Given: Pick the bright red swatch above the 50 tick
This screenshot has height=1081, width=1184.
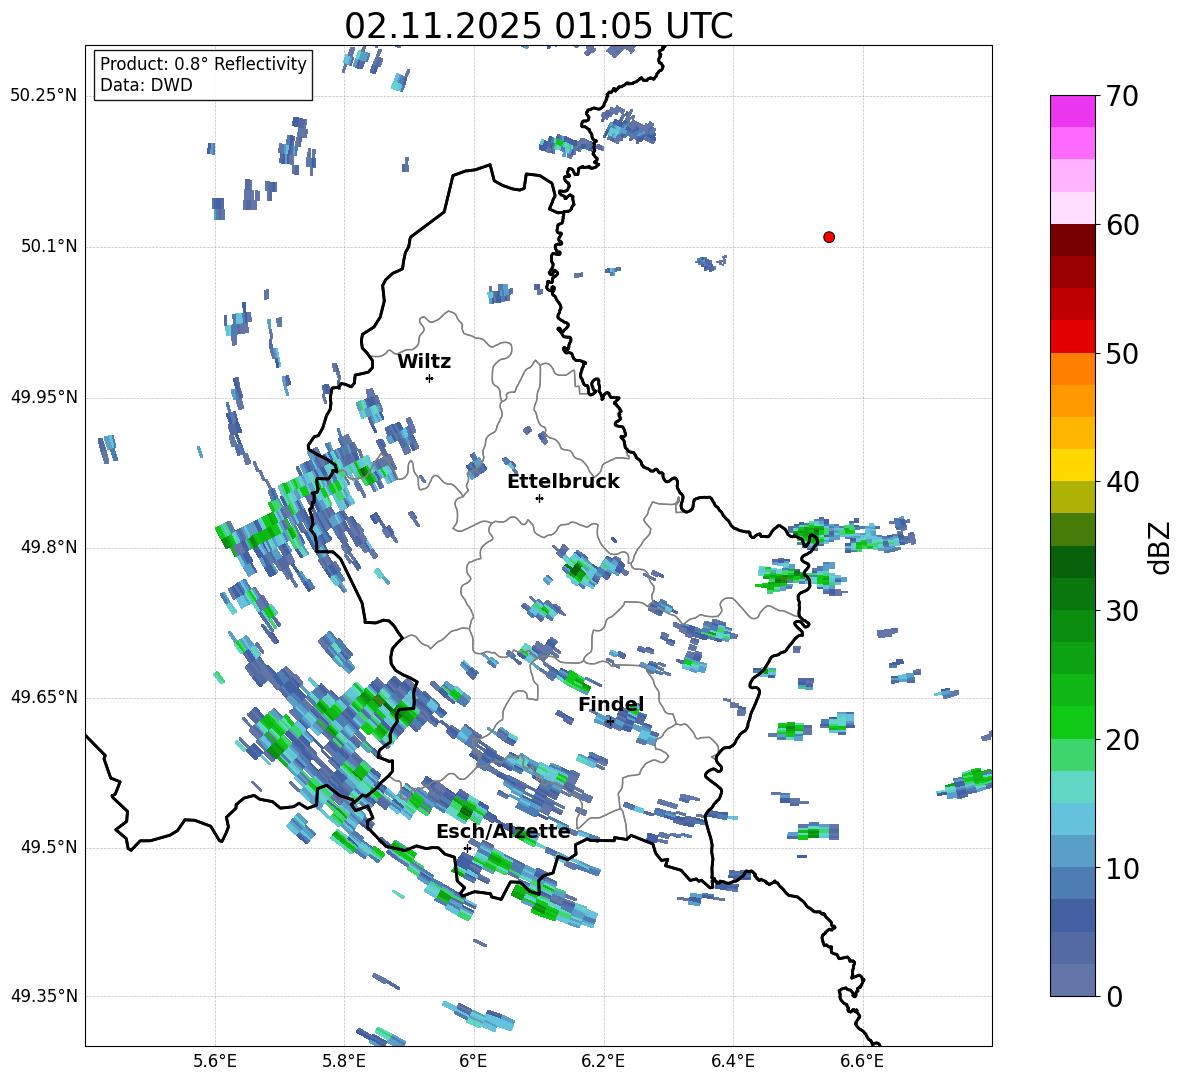Looking at the screenshot, I should coord(1072,337).
